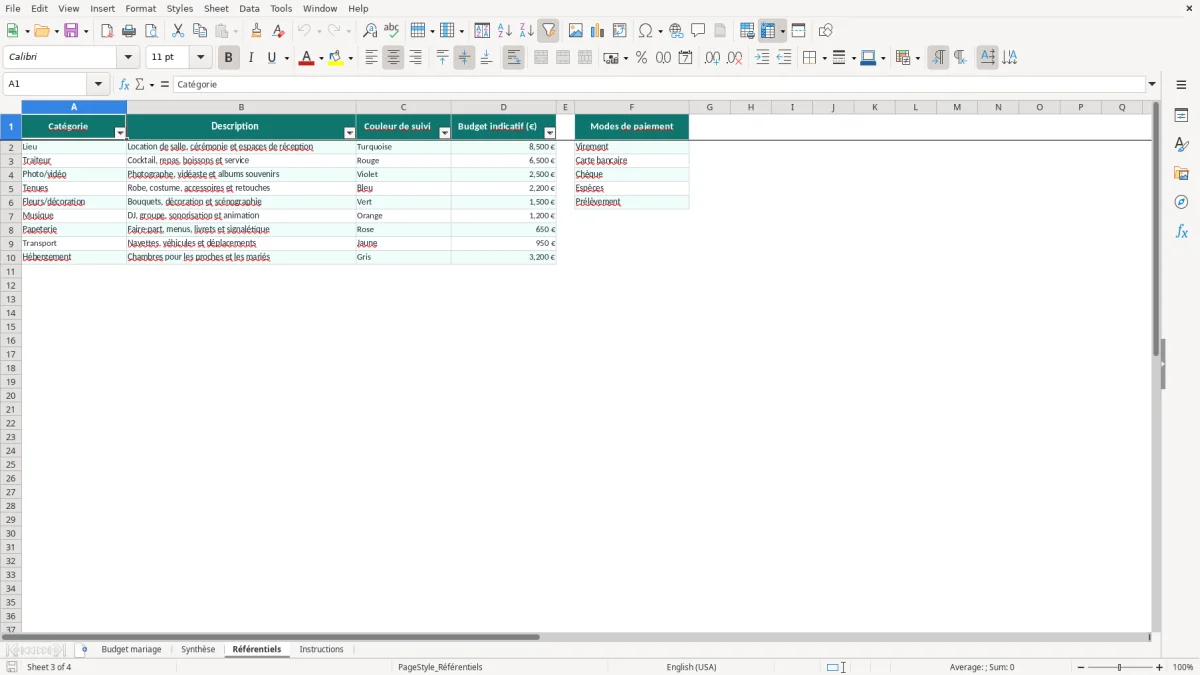Open the Data menu

point(249,8)
